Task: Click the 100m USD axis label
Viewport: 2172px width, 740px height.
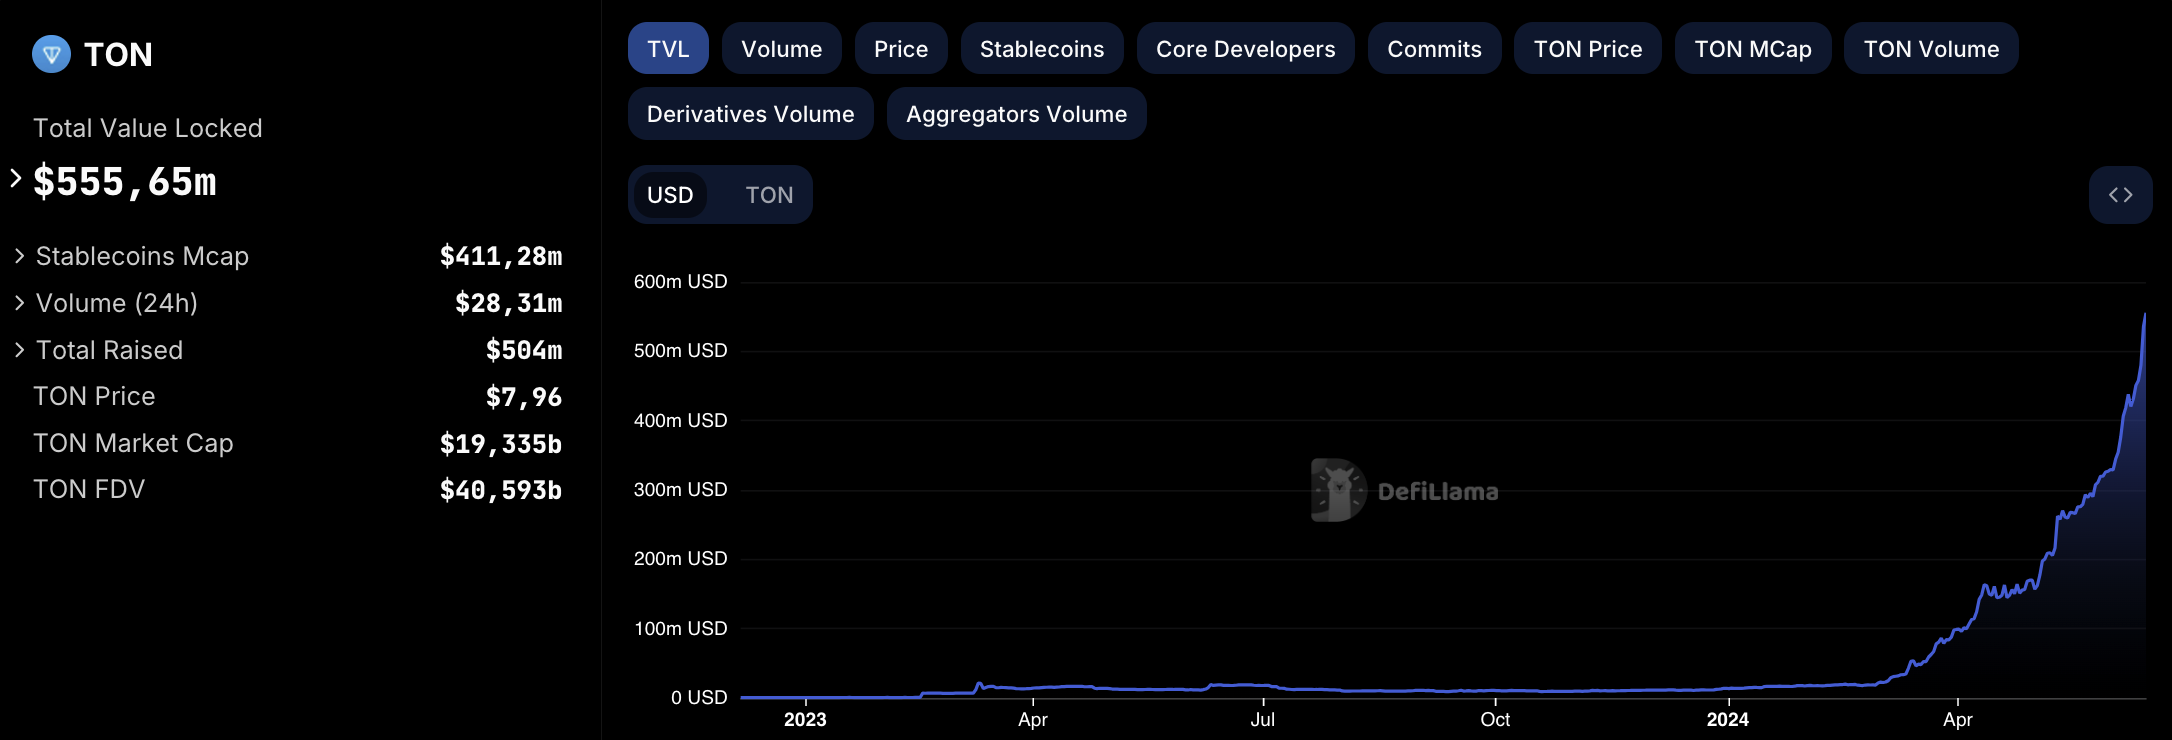Action: (680, 629)
